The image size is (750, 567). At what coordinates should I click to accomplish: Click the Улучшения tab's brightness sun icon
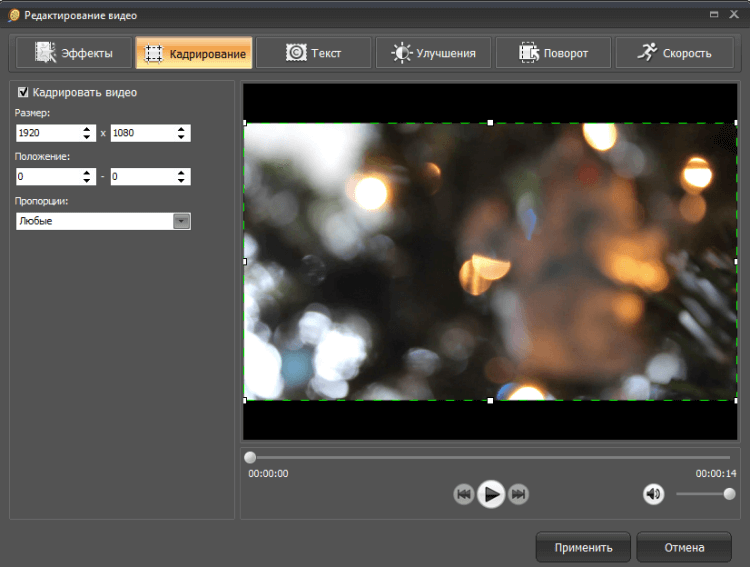(x=401, y=53)
